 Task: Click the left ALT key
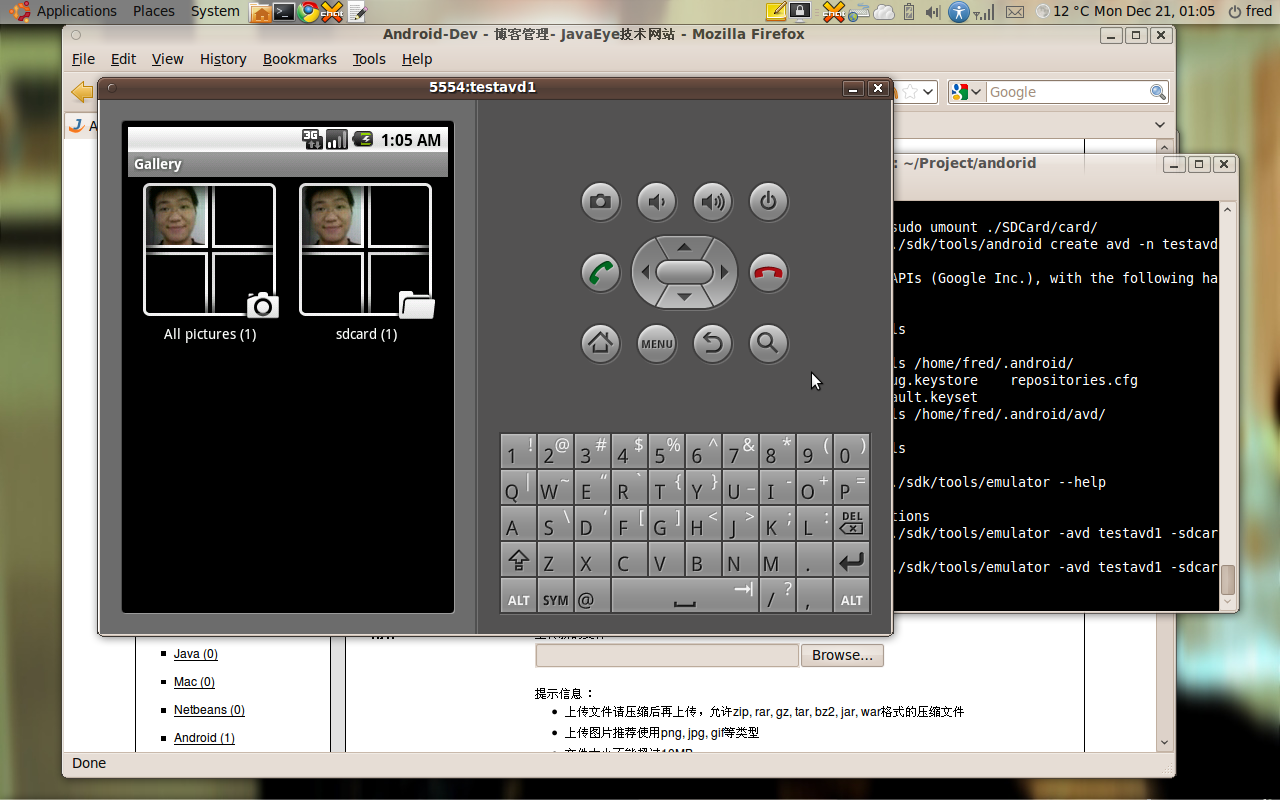518,596
